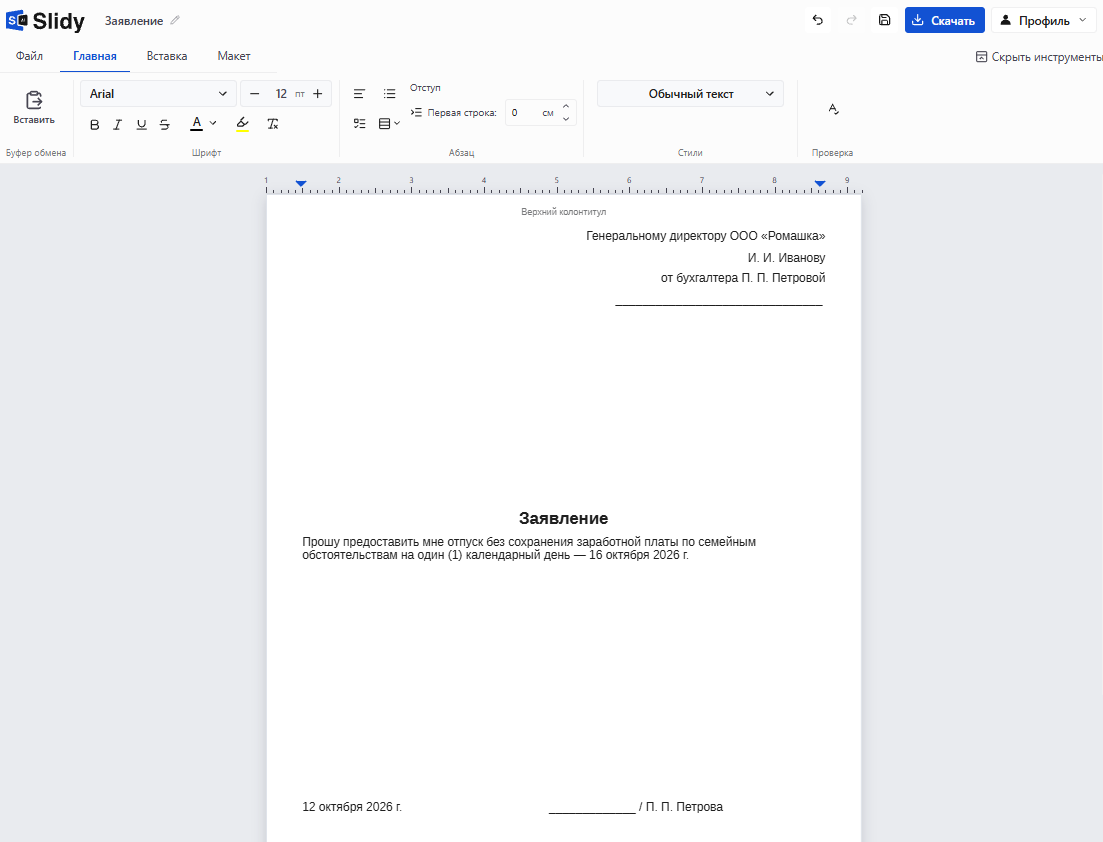Expand the Обычный текст style dropdown
Screen dimensions: 1103x842
pyautogui.click(x=690, y=94)
